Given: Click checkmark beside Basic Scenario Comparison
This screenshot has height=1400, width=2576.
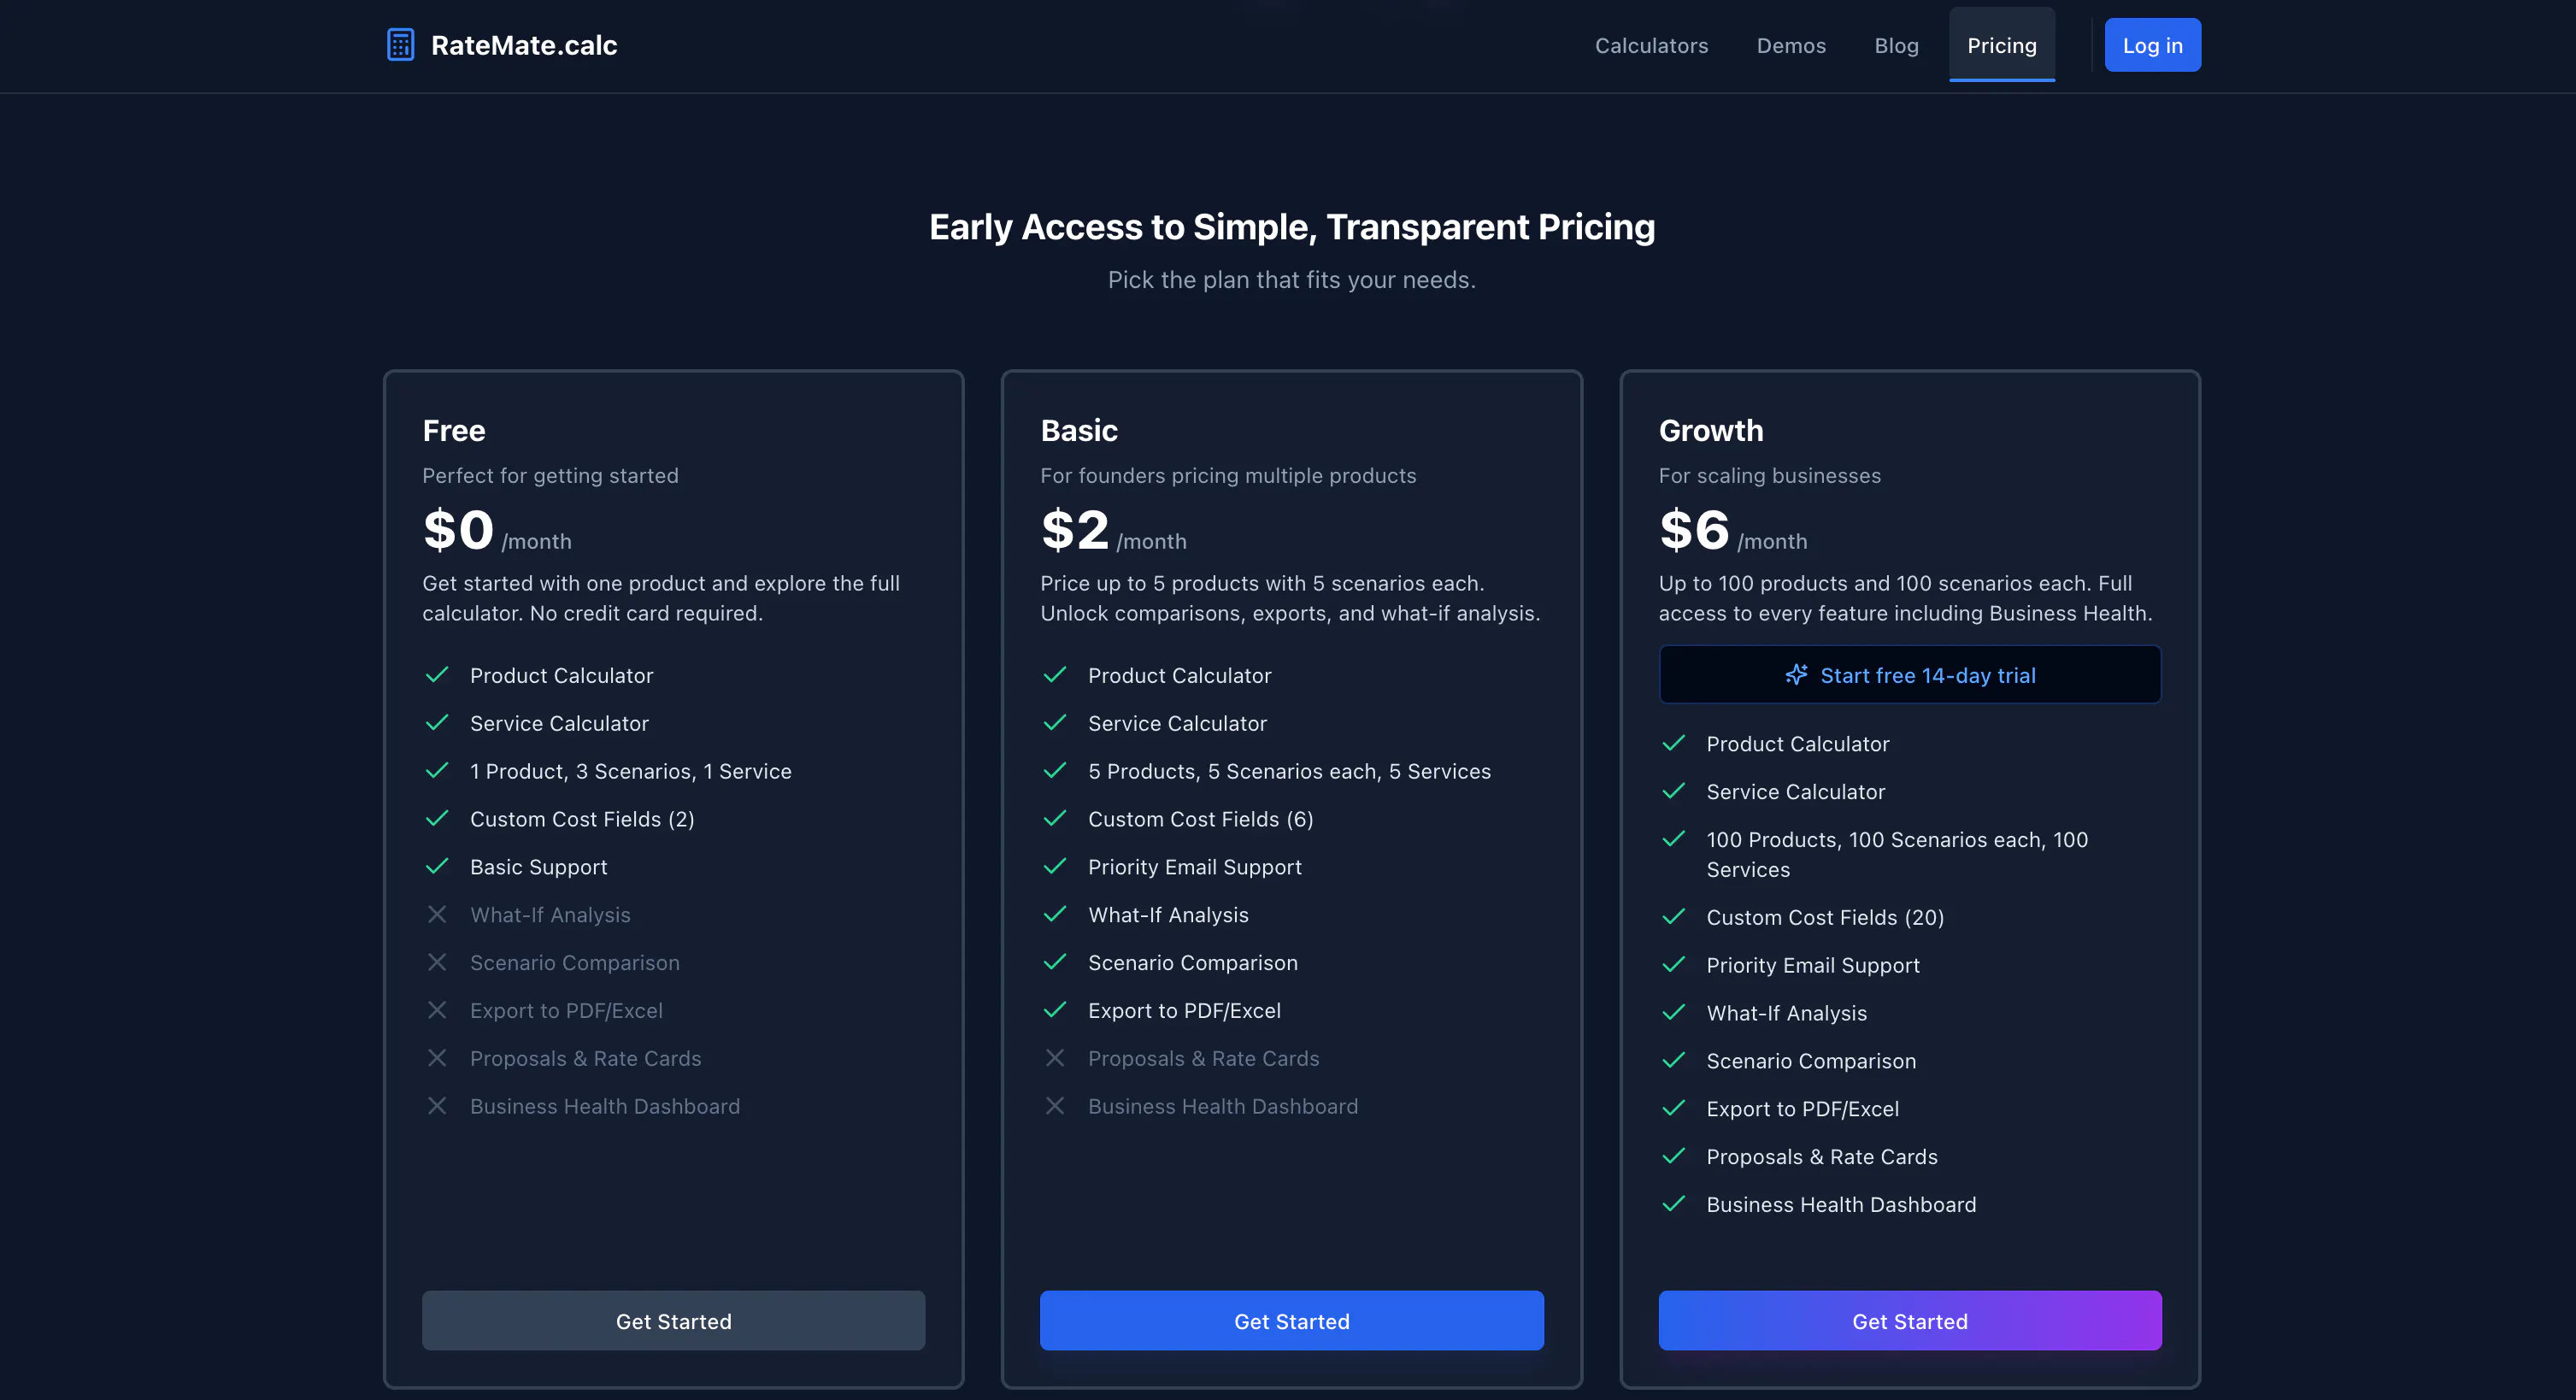Looking at the screenshot, I should click(1055, 962).
